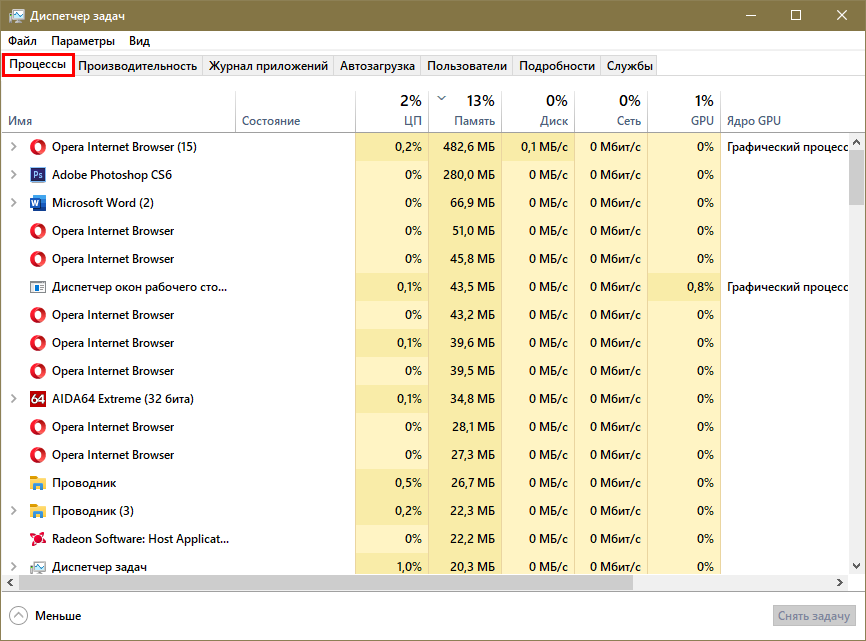Click the Adobe Photoshop CS6 icon

tap(38, 175)
